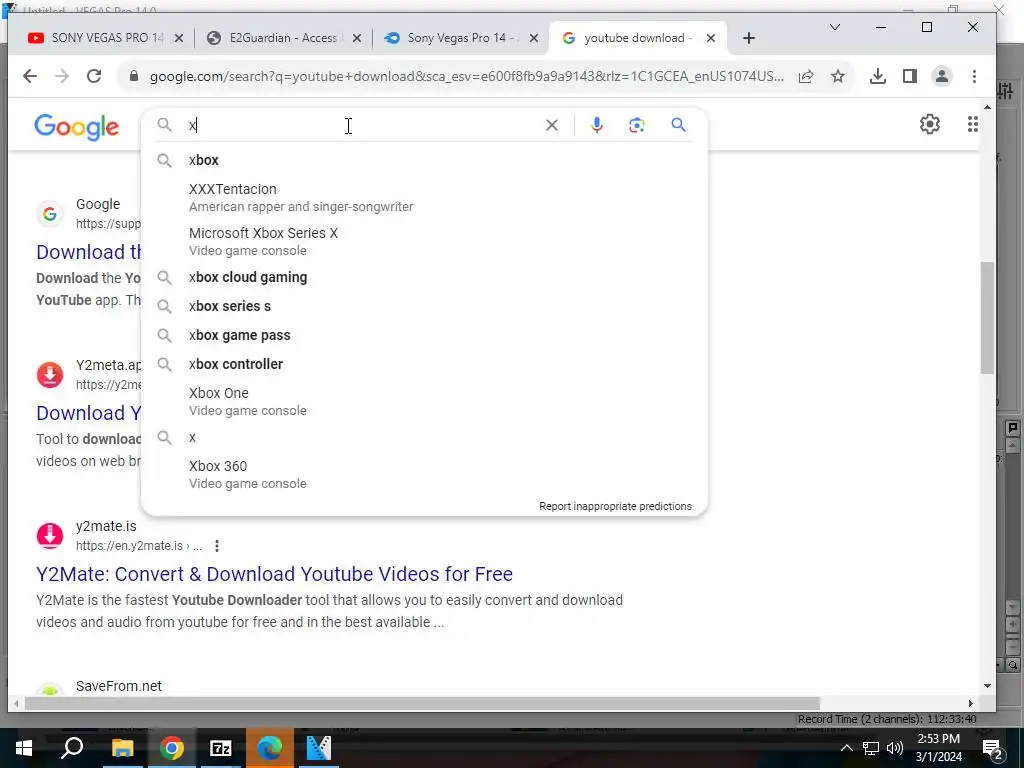This screenshot has height=768, width=1024.
Task: Choose the XXXTentacion suggestion
Action: pyautogui.click(x=424, y=197)
